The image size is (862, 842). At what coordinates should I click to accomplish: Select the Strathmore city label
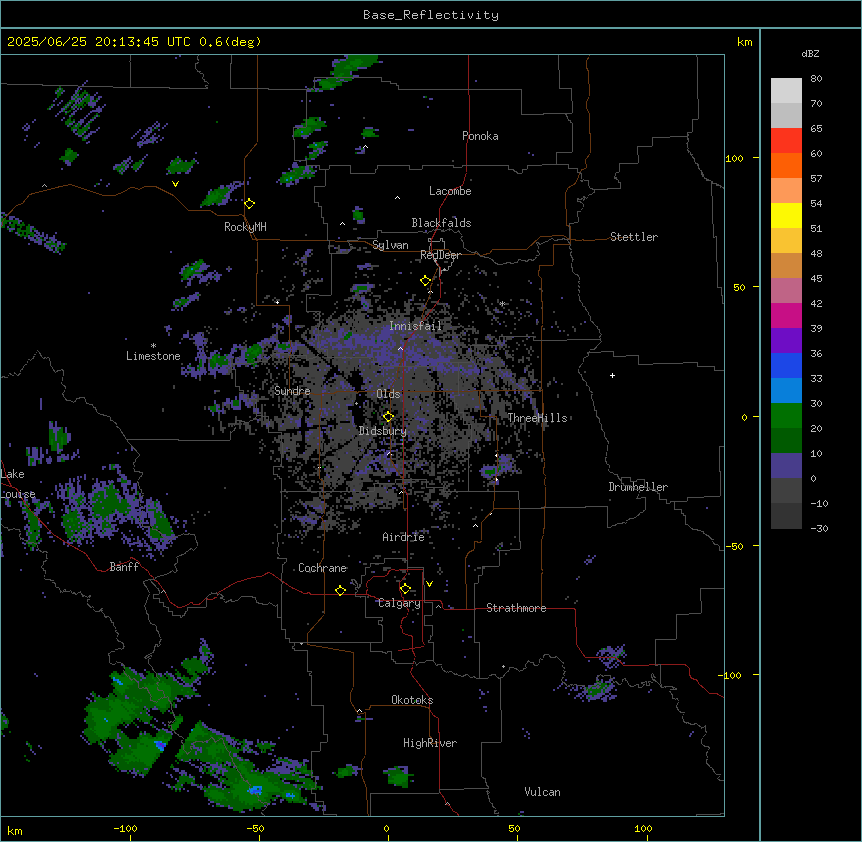tap(516, 608)
